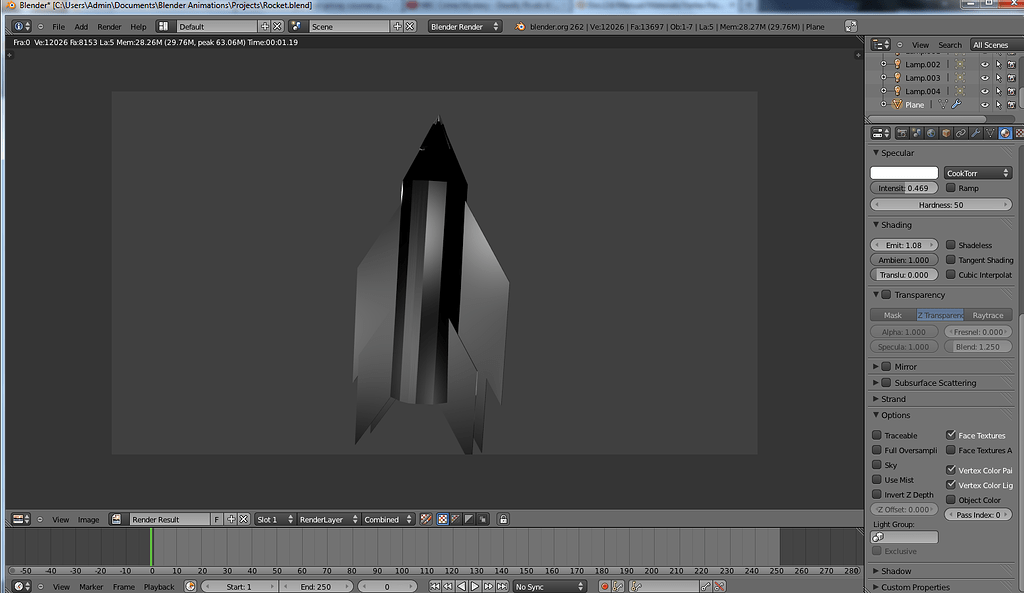Click the white specular color swatch

point(904,173)
